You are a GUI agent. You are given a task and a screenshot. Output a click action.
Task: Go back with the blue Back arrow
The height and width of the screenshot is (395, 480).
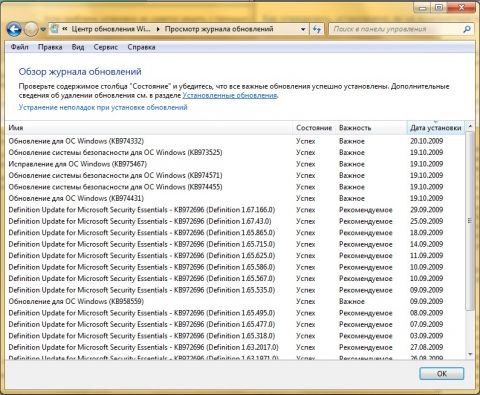14,30
